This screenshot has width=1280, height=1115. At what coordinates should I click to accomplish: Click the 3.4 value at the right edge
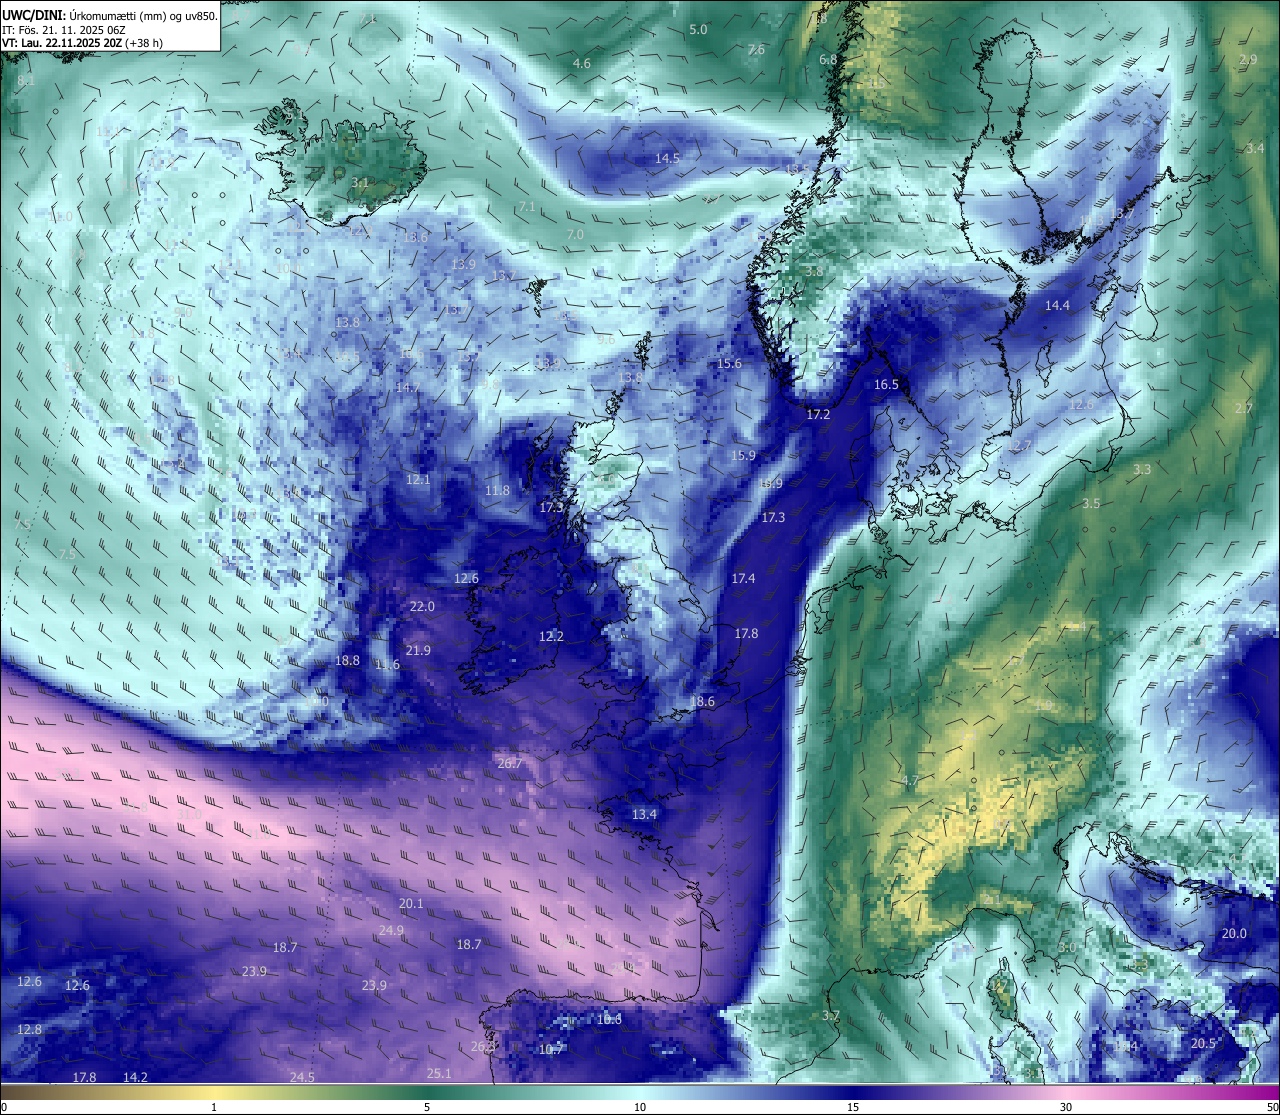[x=1255, y=149]
